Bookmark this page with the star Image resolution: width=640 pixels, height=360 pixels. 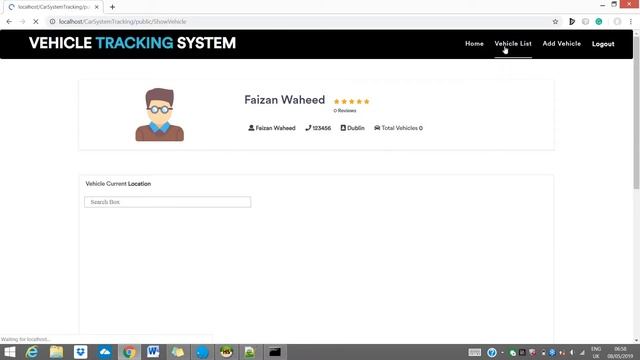click(x=555, y=22)
